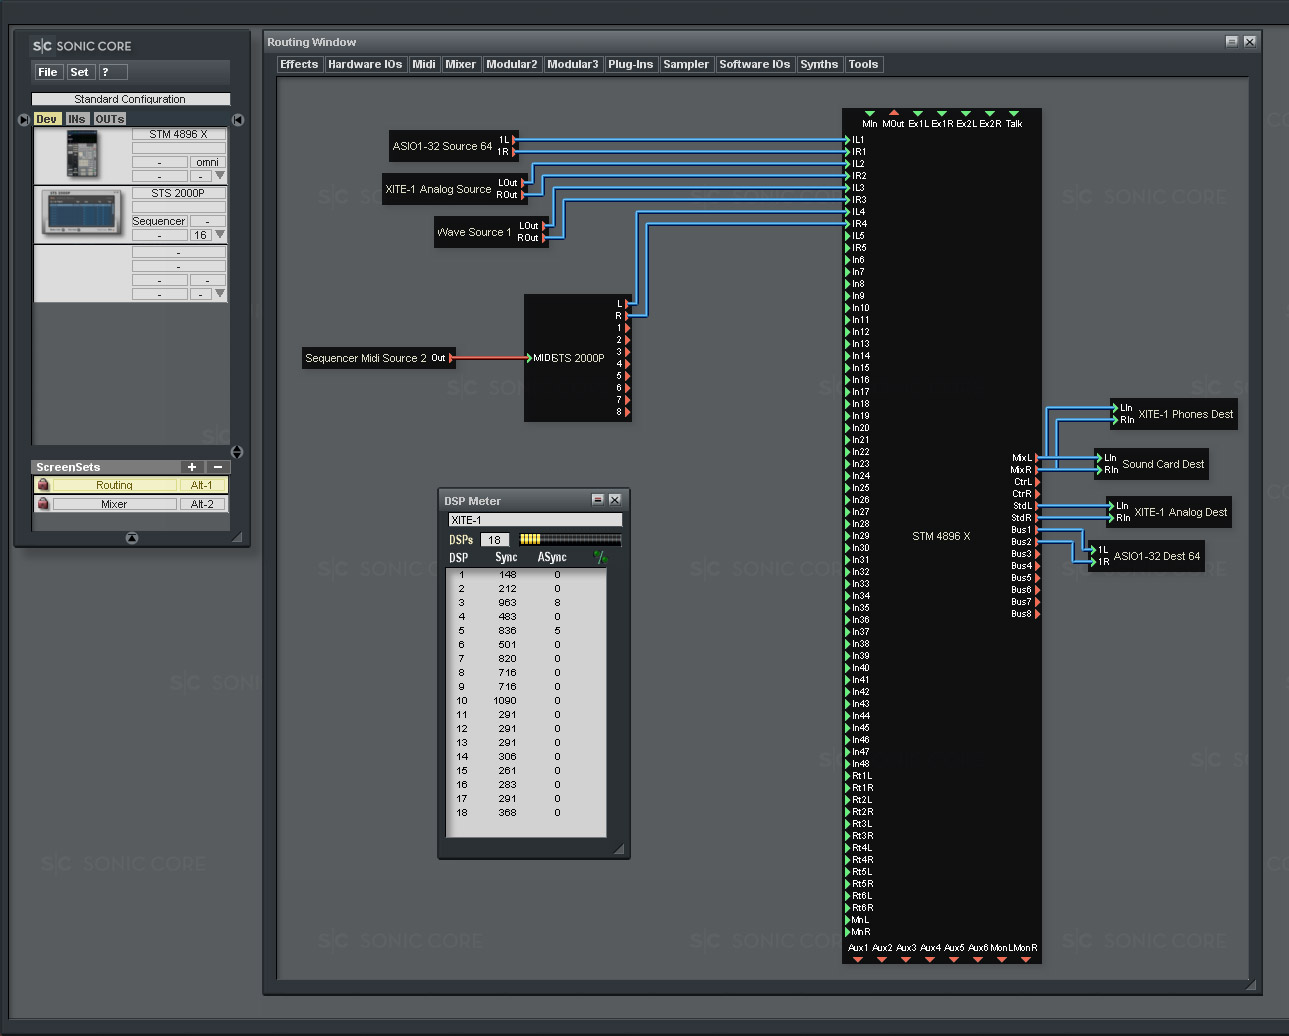Click the Alt-1 shortcut field

click(202, 485)
